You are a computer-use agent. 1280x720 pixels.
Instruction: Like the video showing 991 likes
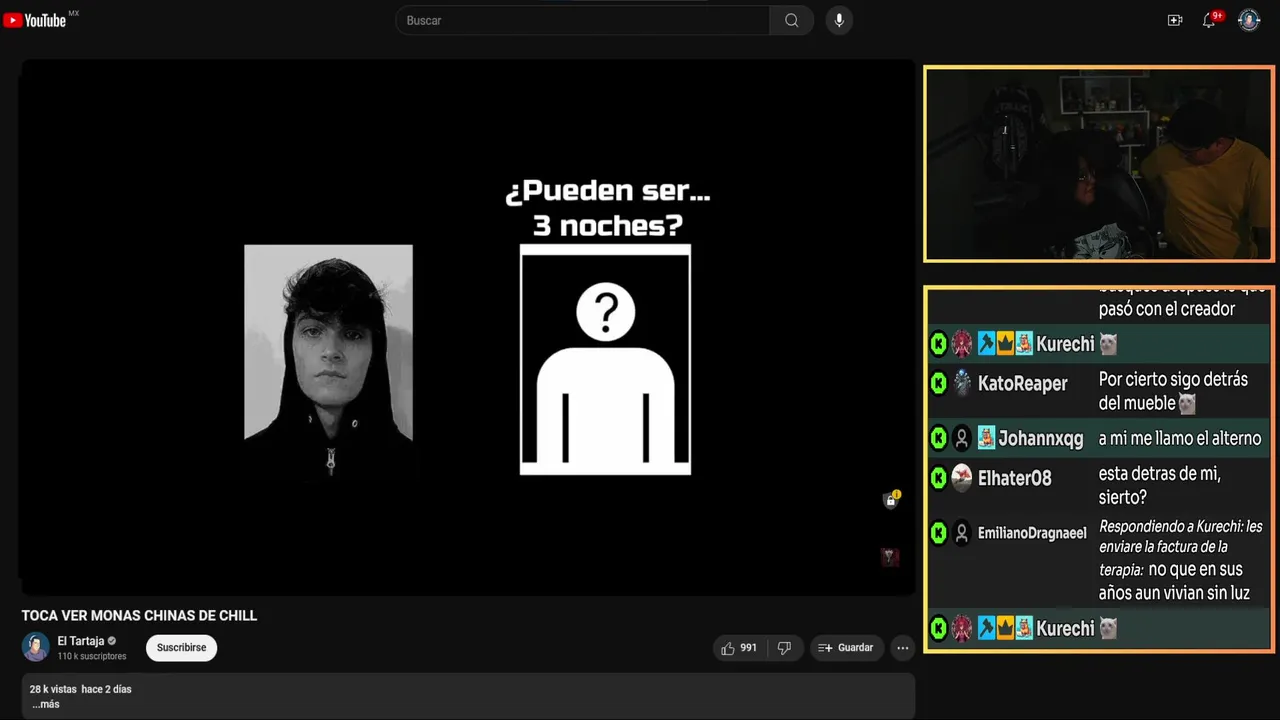pos(739,648)
